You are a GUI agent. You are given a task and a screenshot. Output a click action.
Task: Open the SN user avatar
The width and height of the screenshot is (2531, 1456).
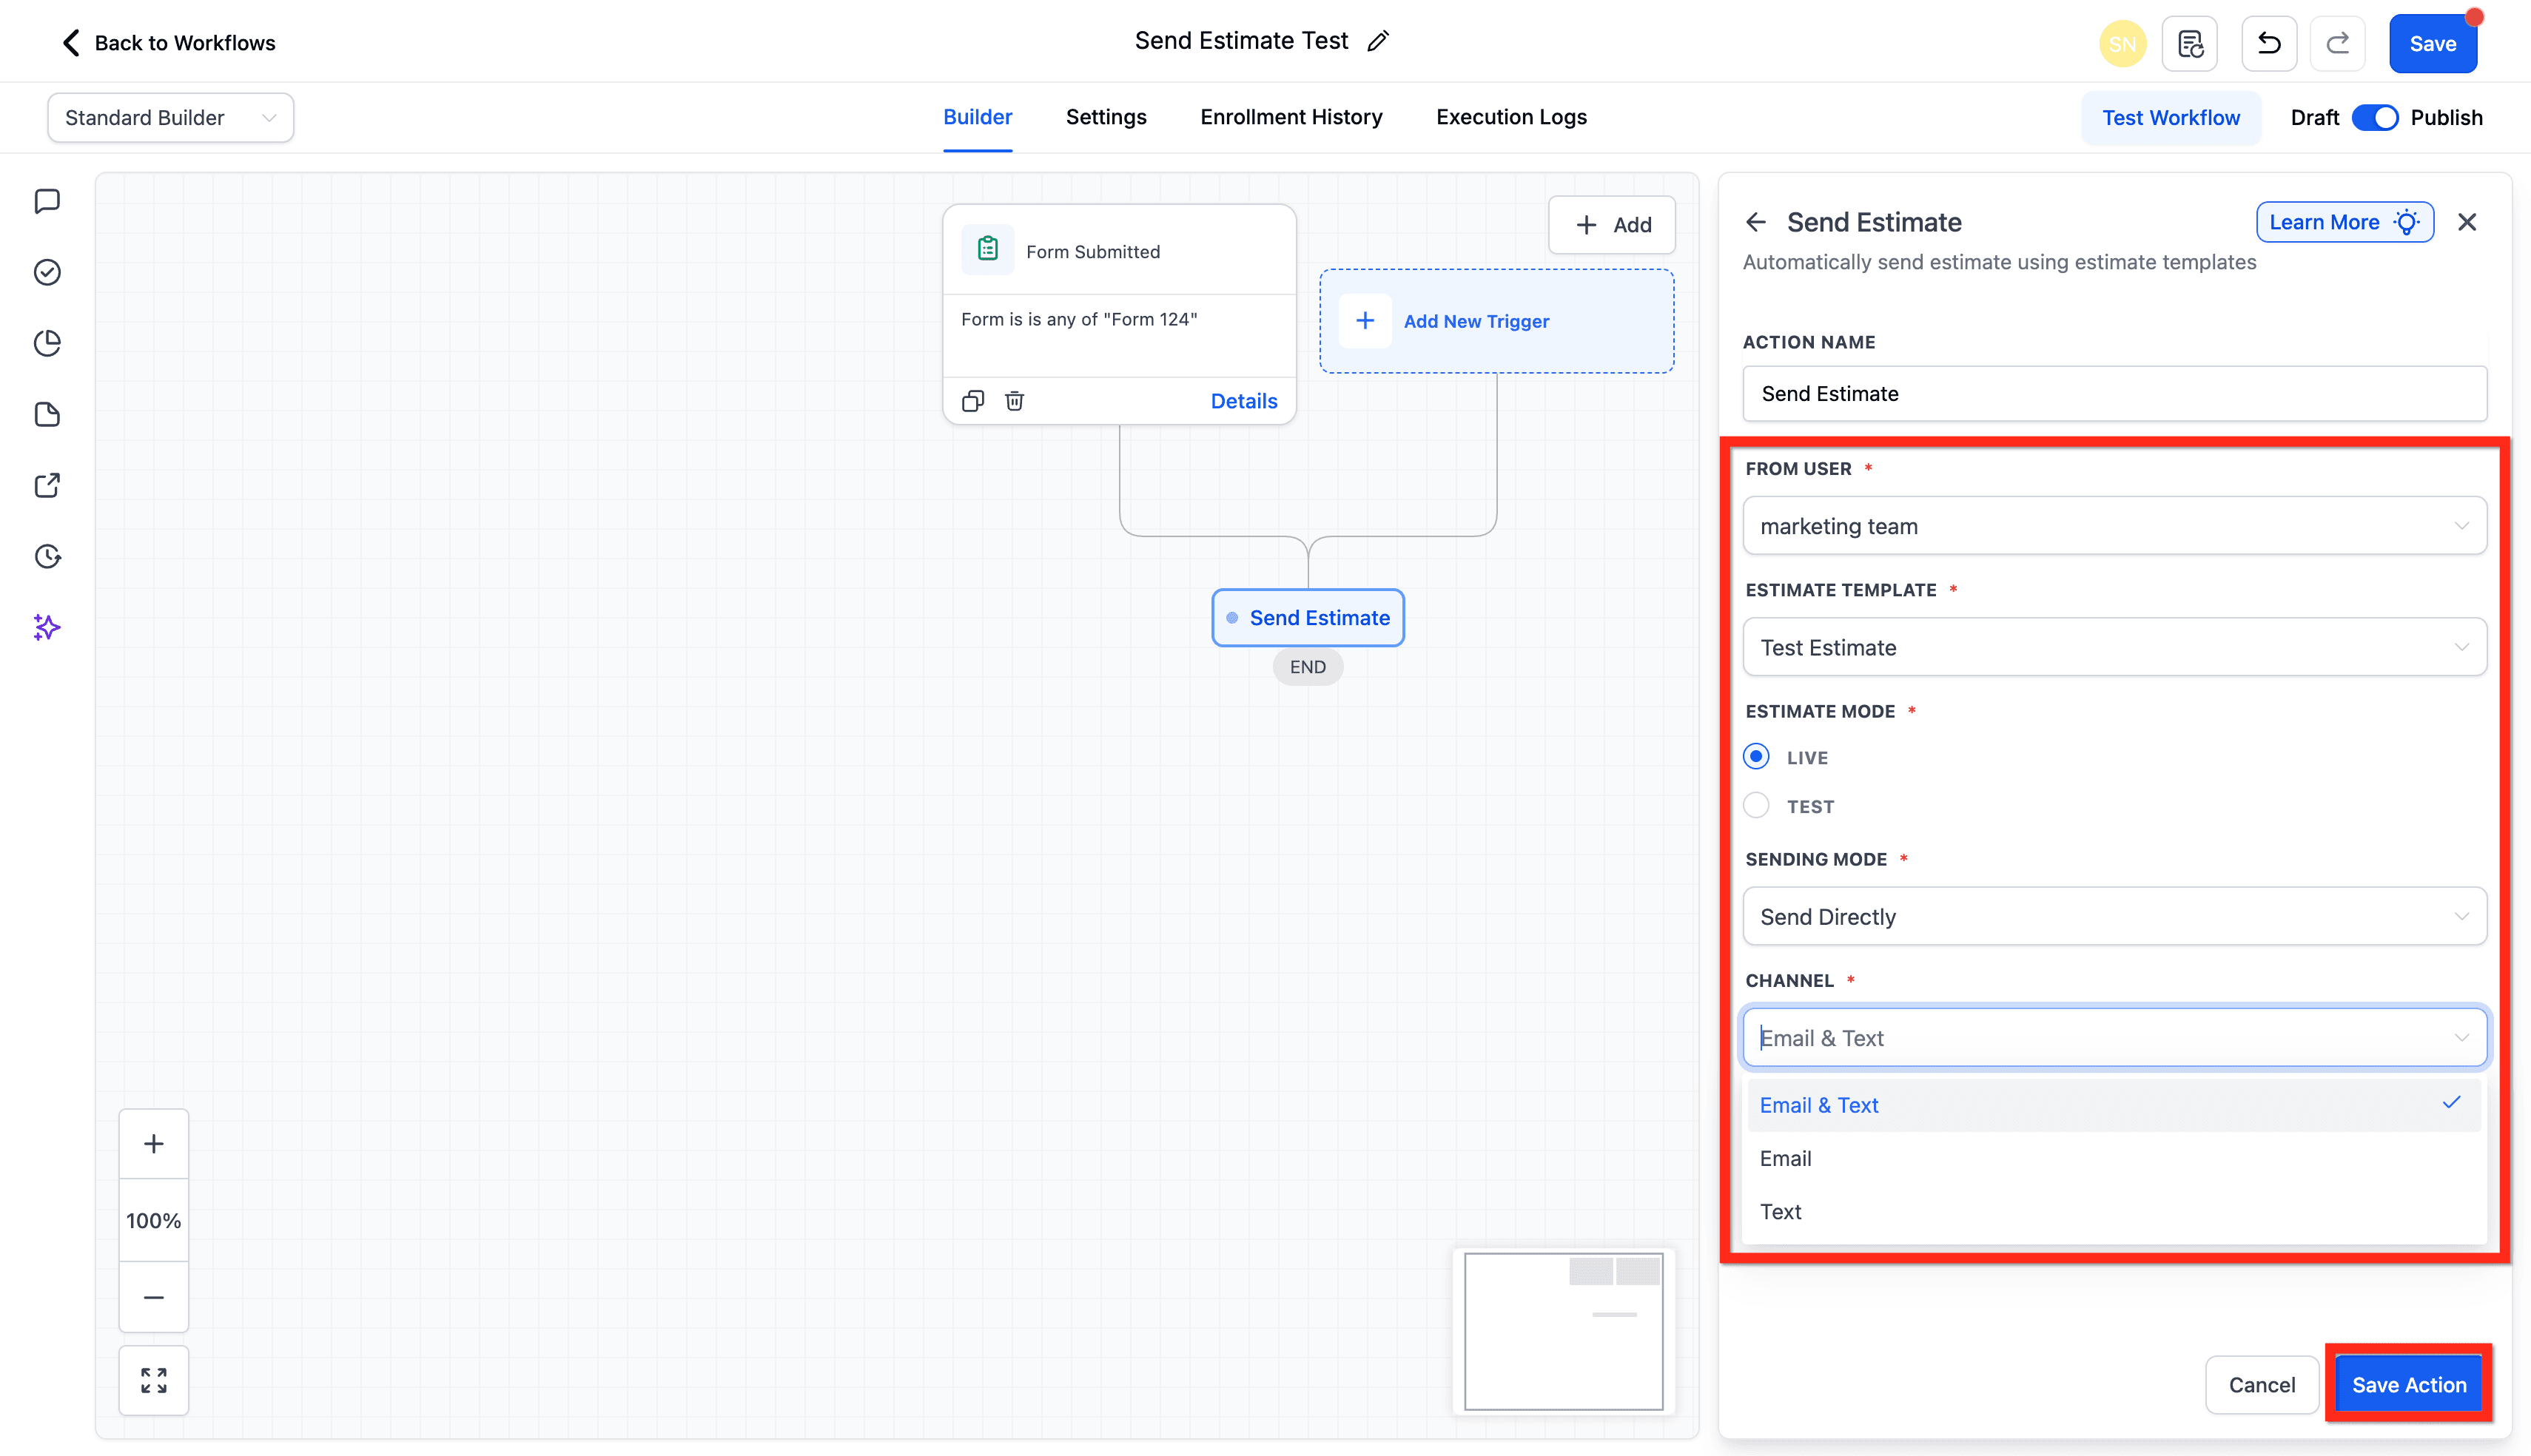click(2122, 44)
